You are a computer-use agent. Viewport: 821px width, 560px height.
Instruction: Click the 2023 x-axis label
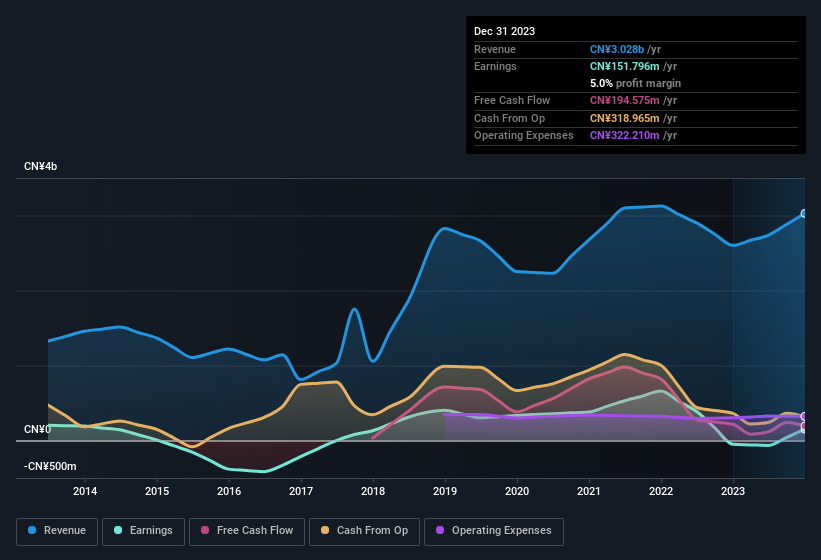tap(733, 491)
